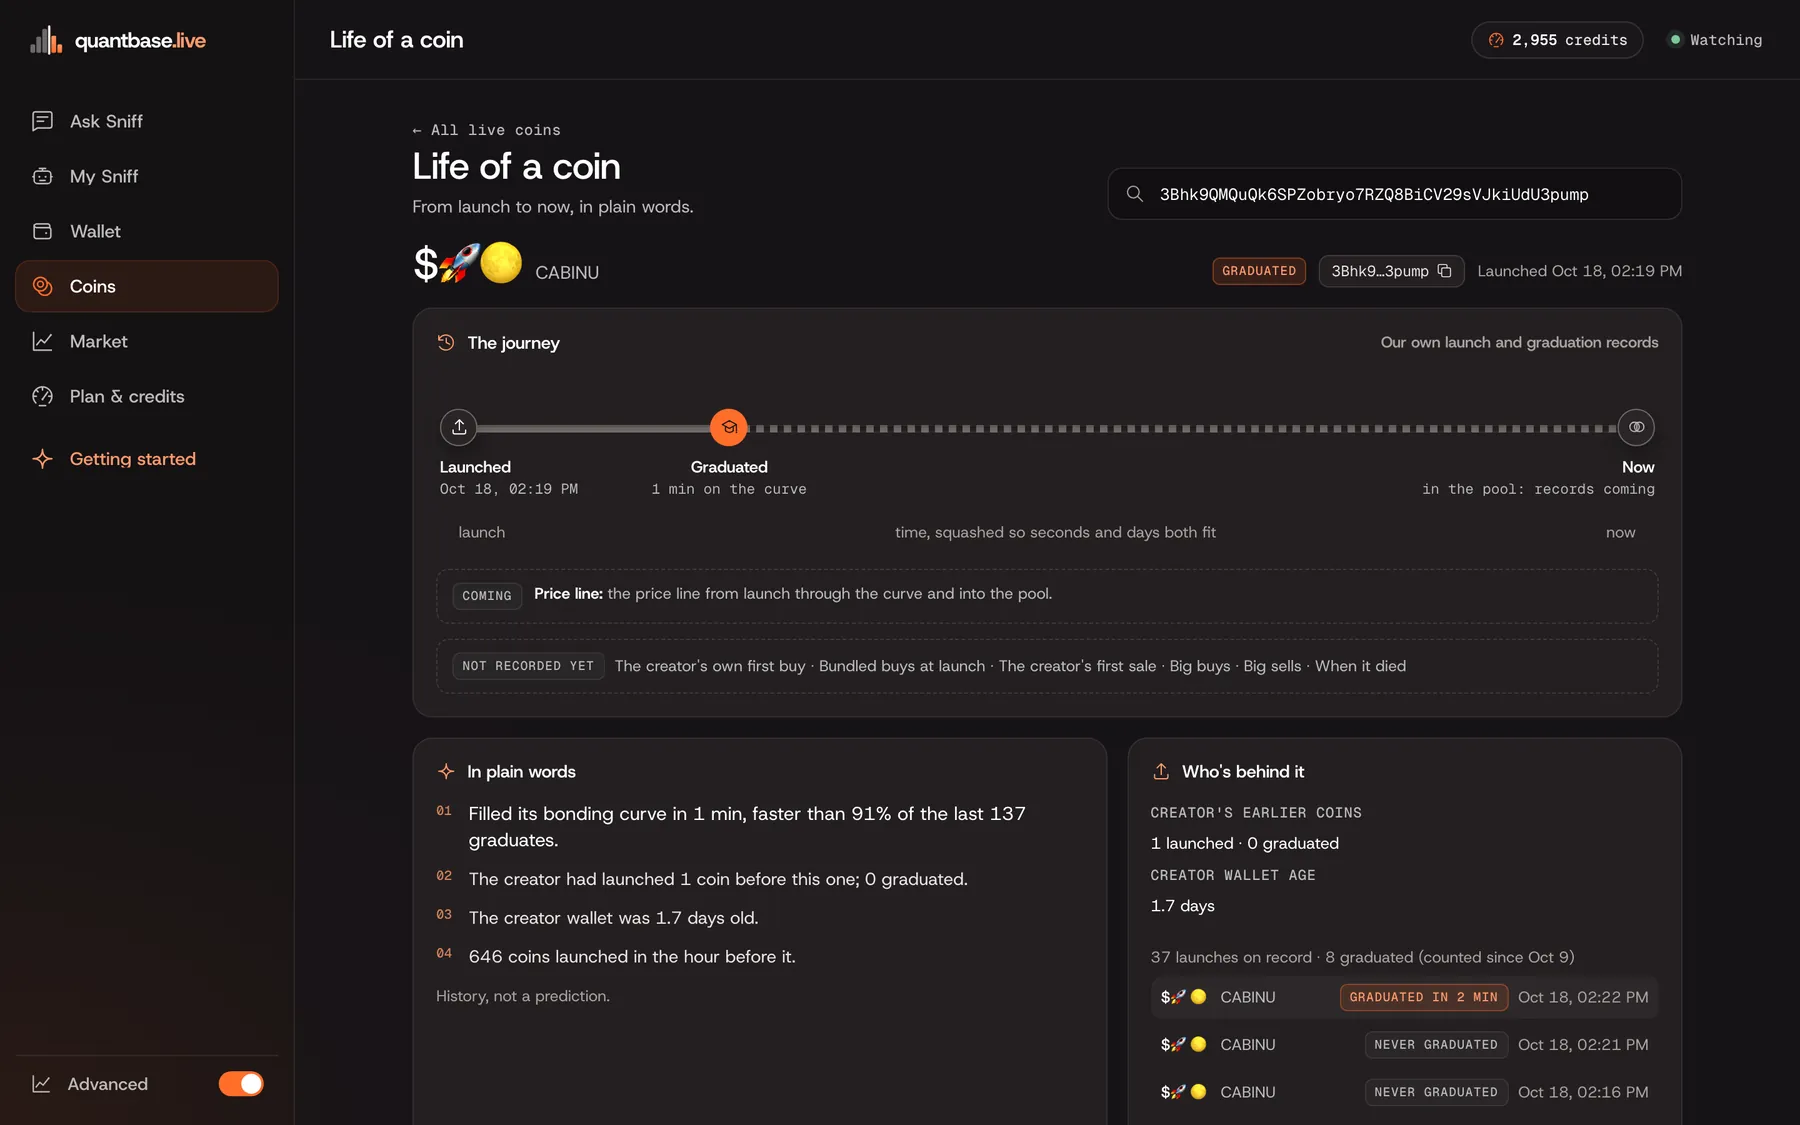The height and width of the screenshot is (1125, 1800).
Task: Open CABINU launched Oct 18, 02:21 PM
Action: click(1405, 1044)
